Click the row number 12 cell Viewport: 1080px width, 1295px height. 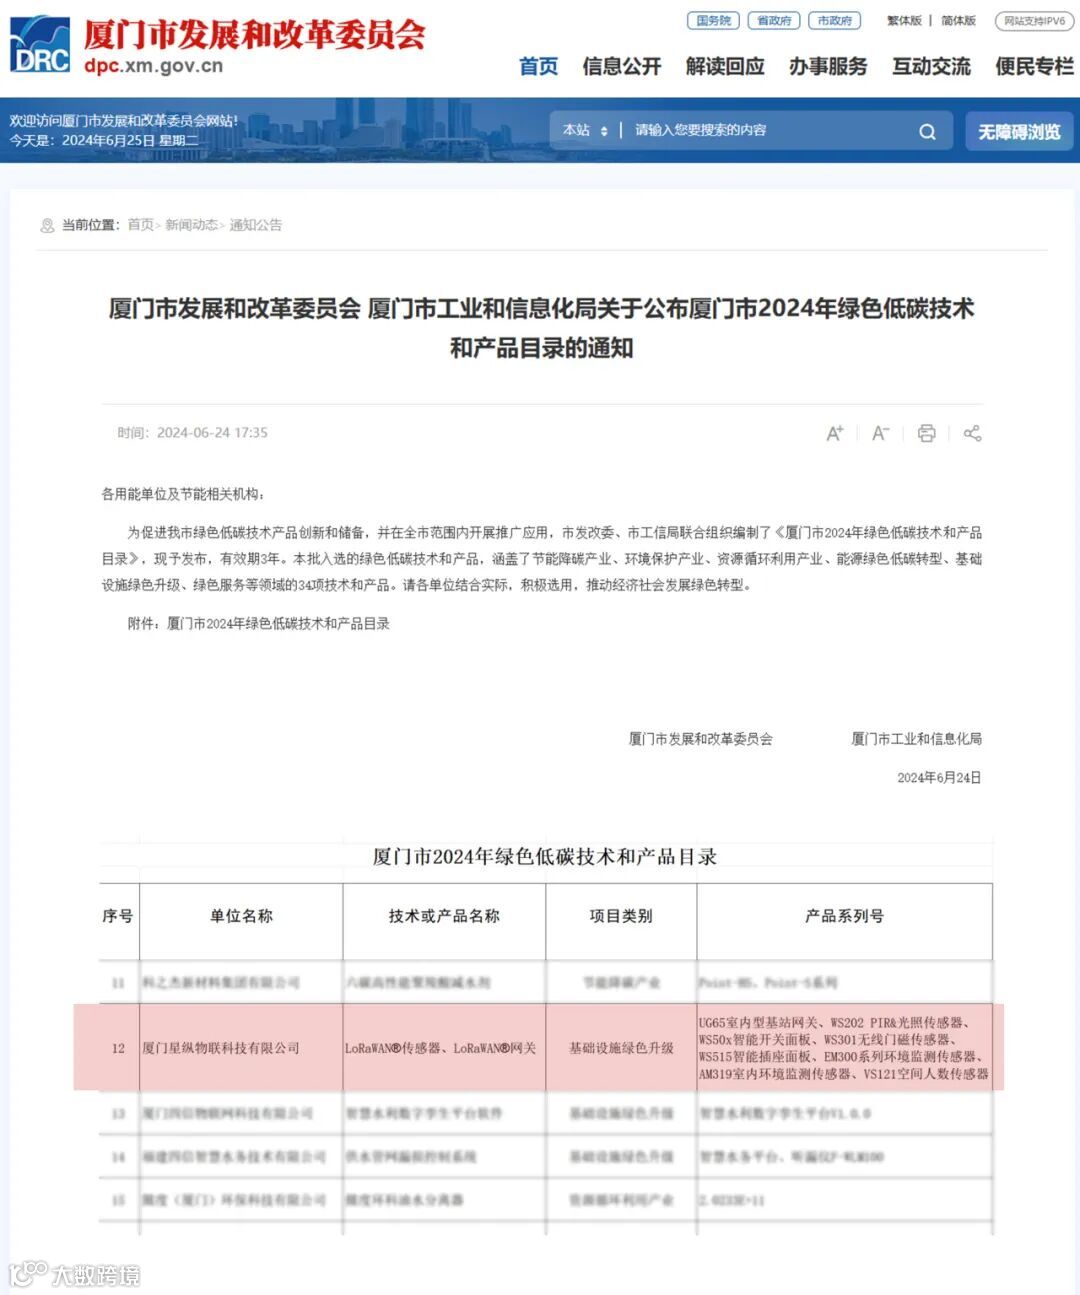pos(118,1048)
